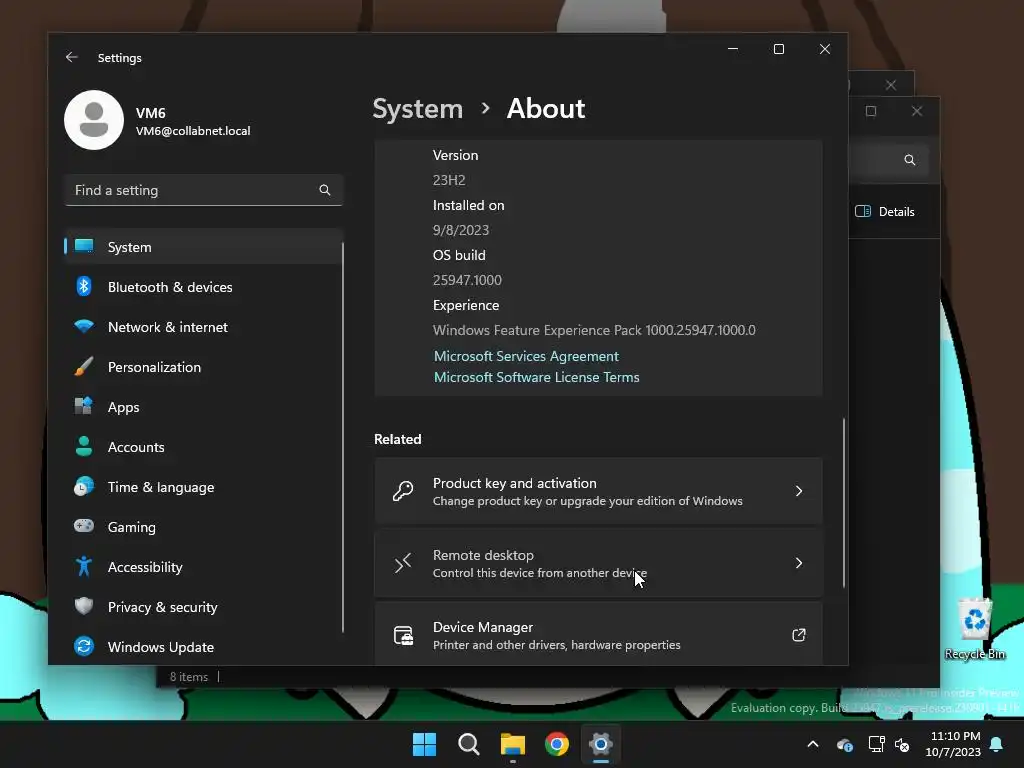Click the content pane vertical scrollbar

[x=843, y=503]
